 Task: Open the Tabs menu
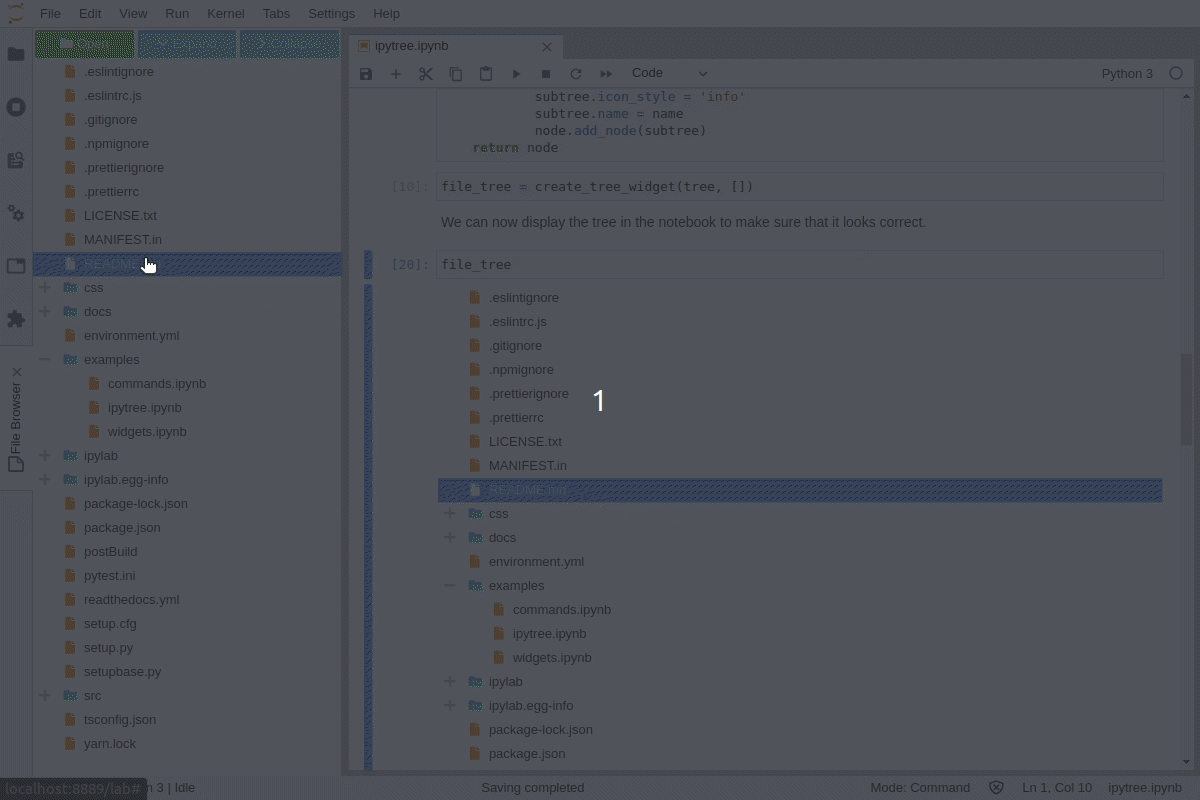(277, 13)
